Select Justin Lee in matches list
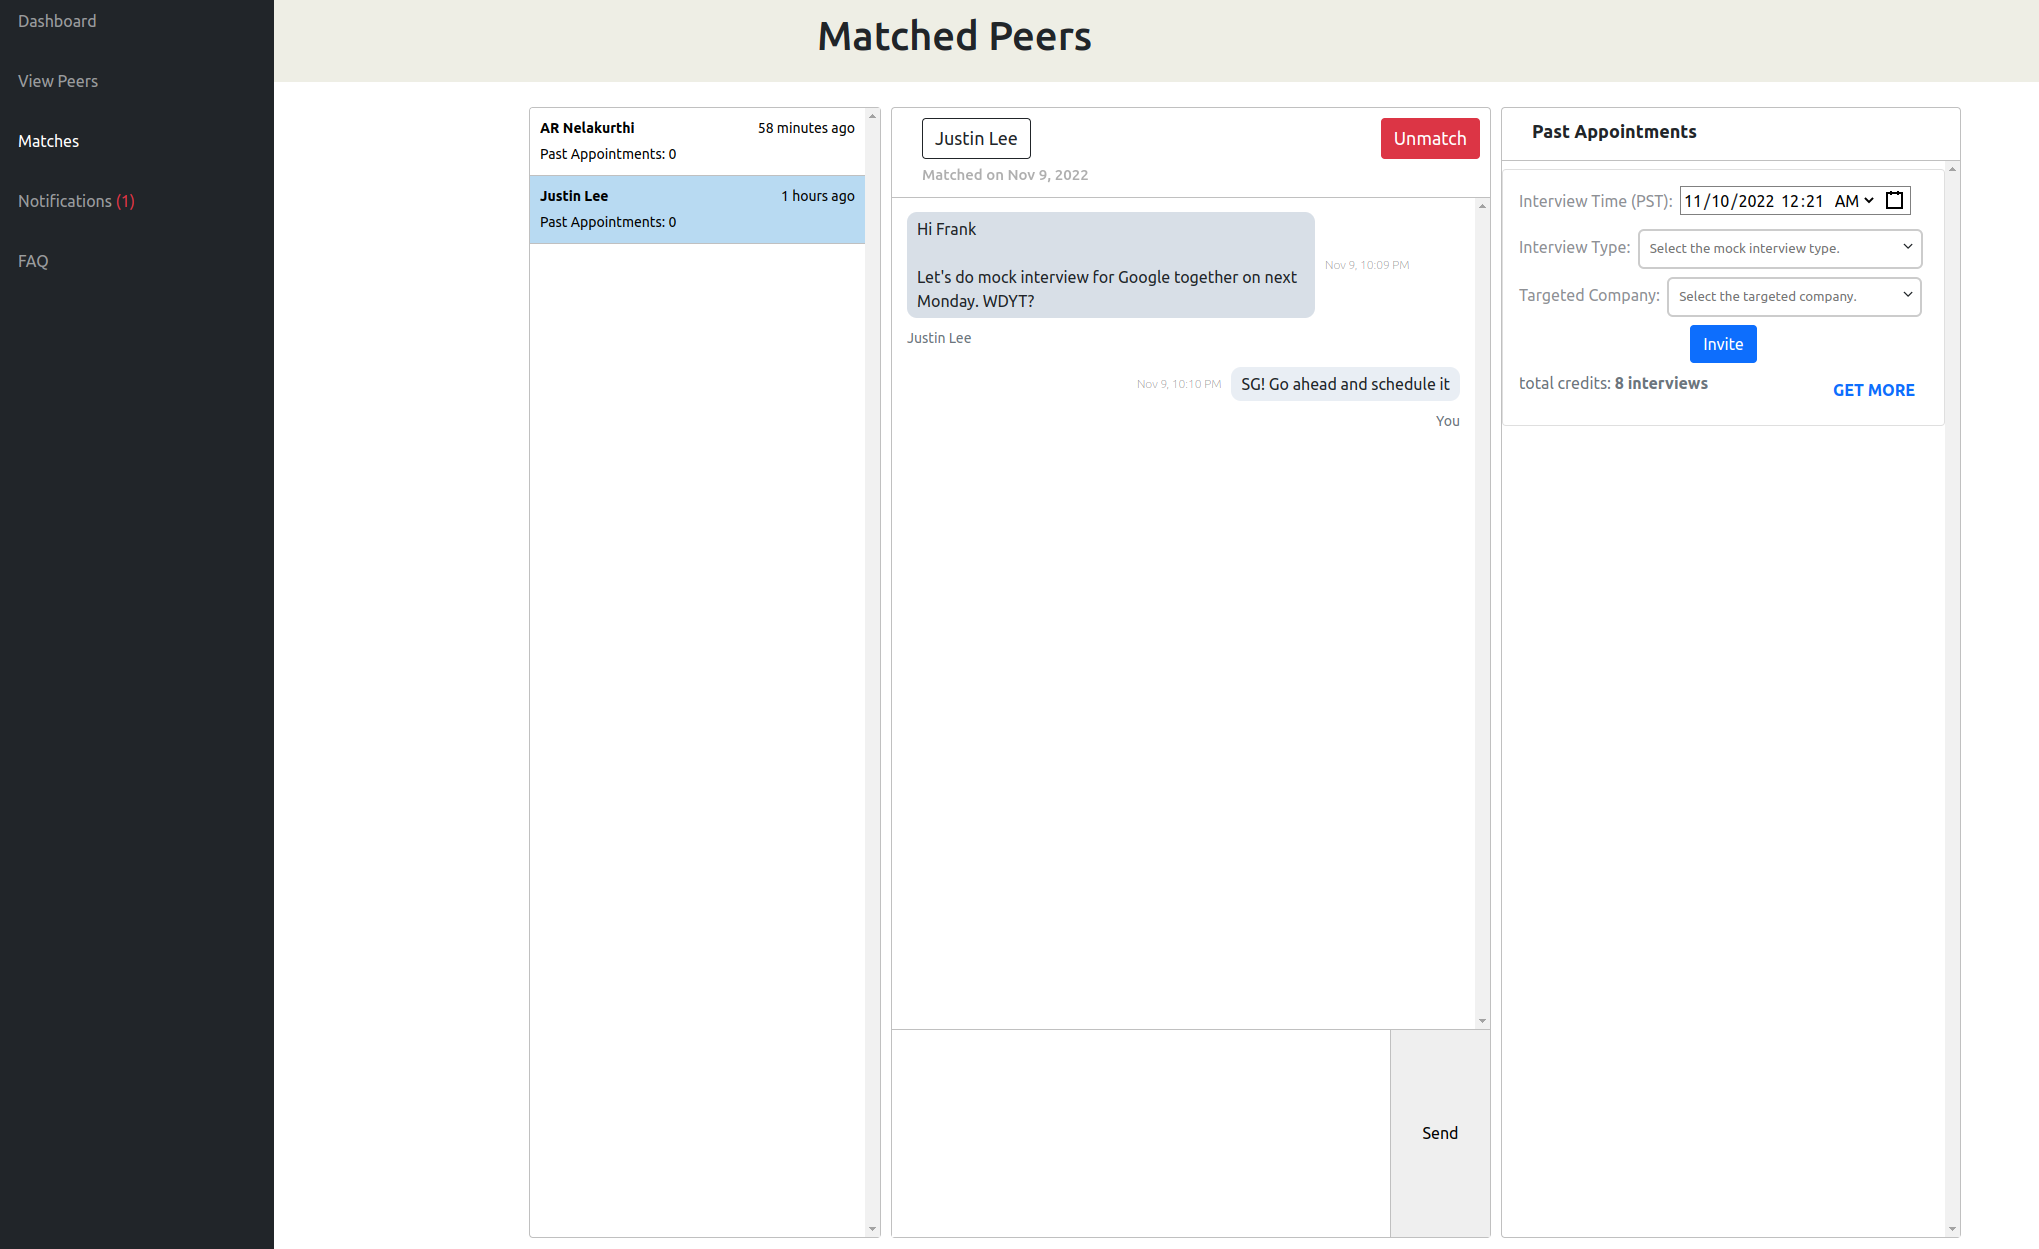 pos(697,209)
